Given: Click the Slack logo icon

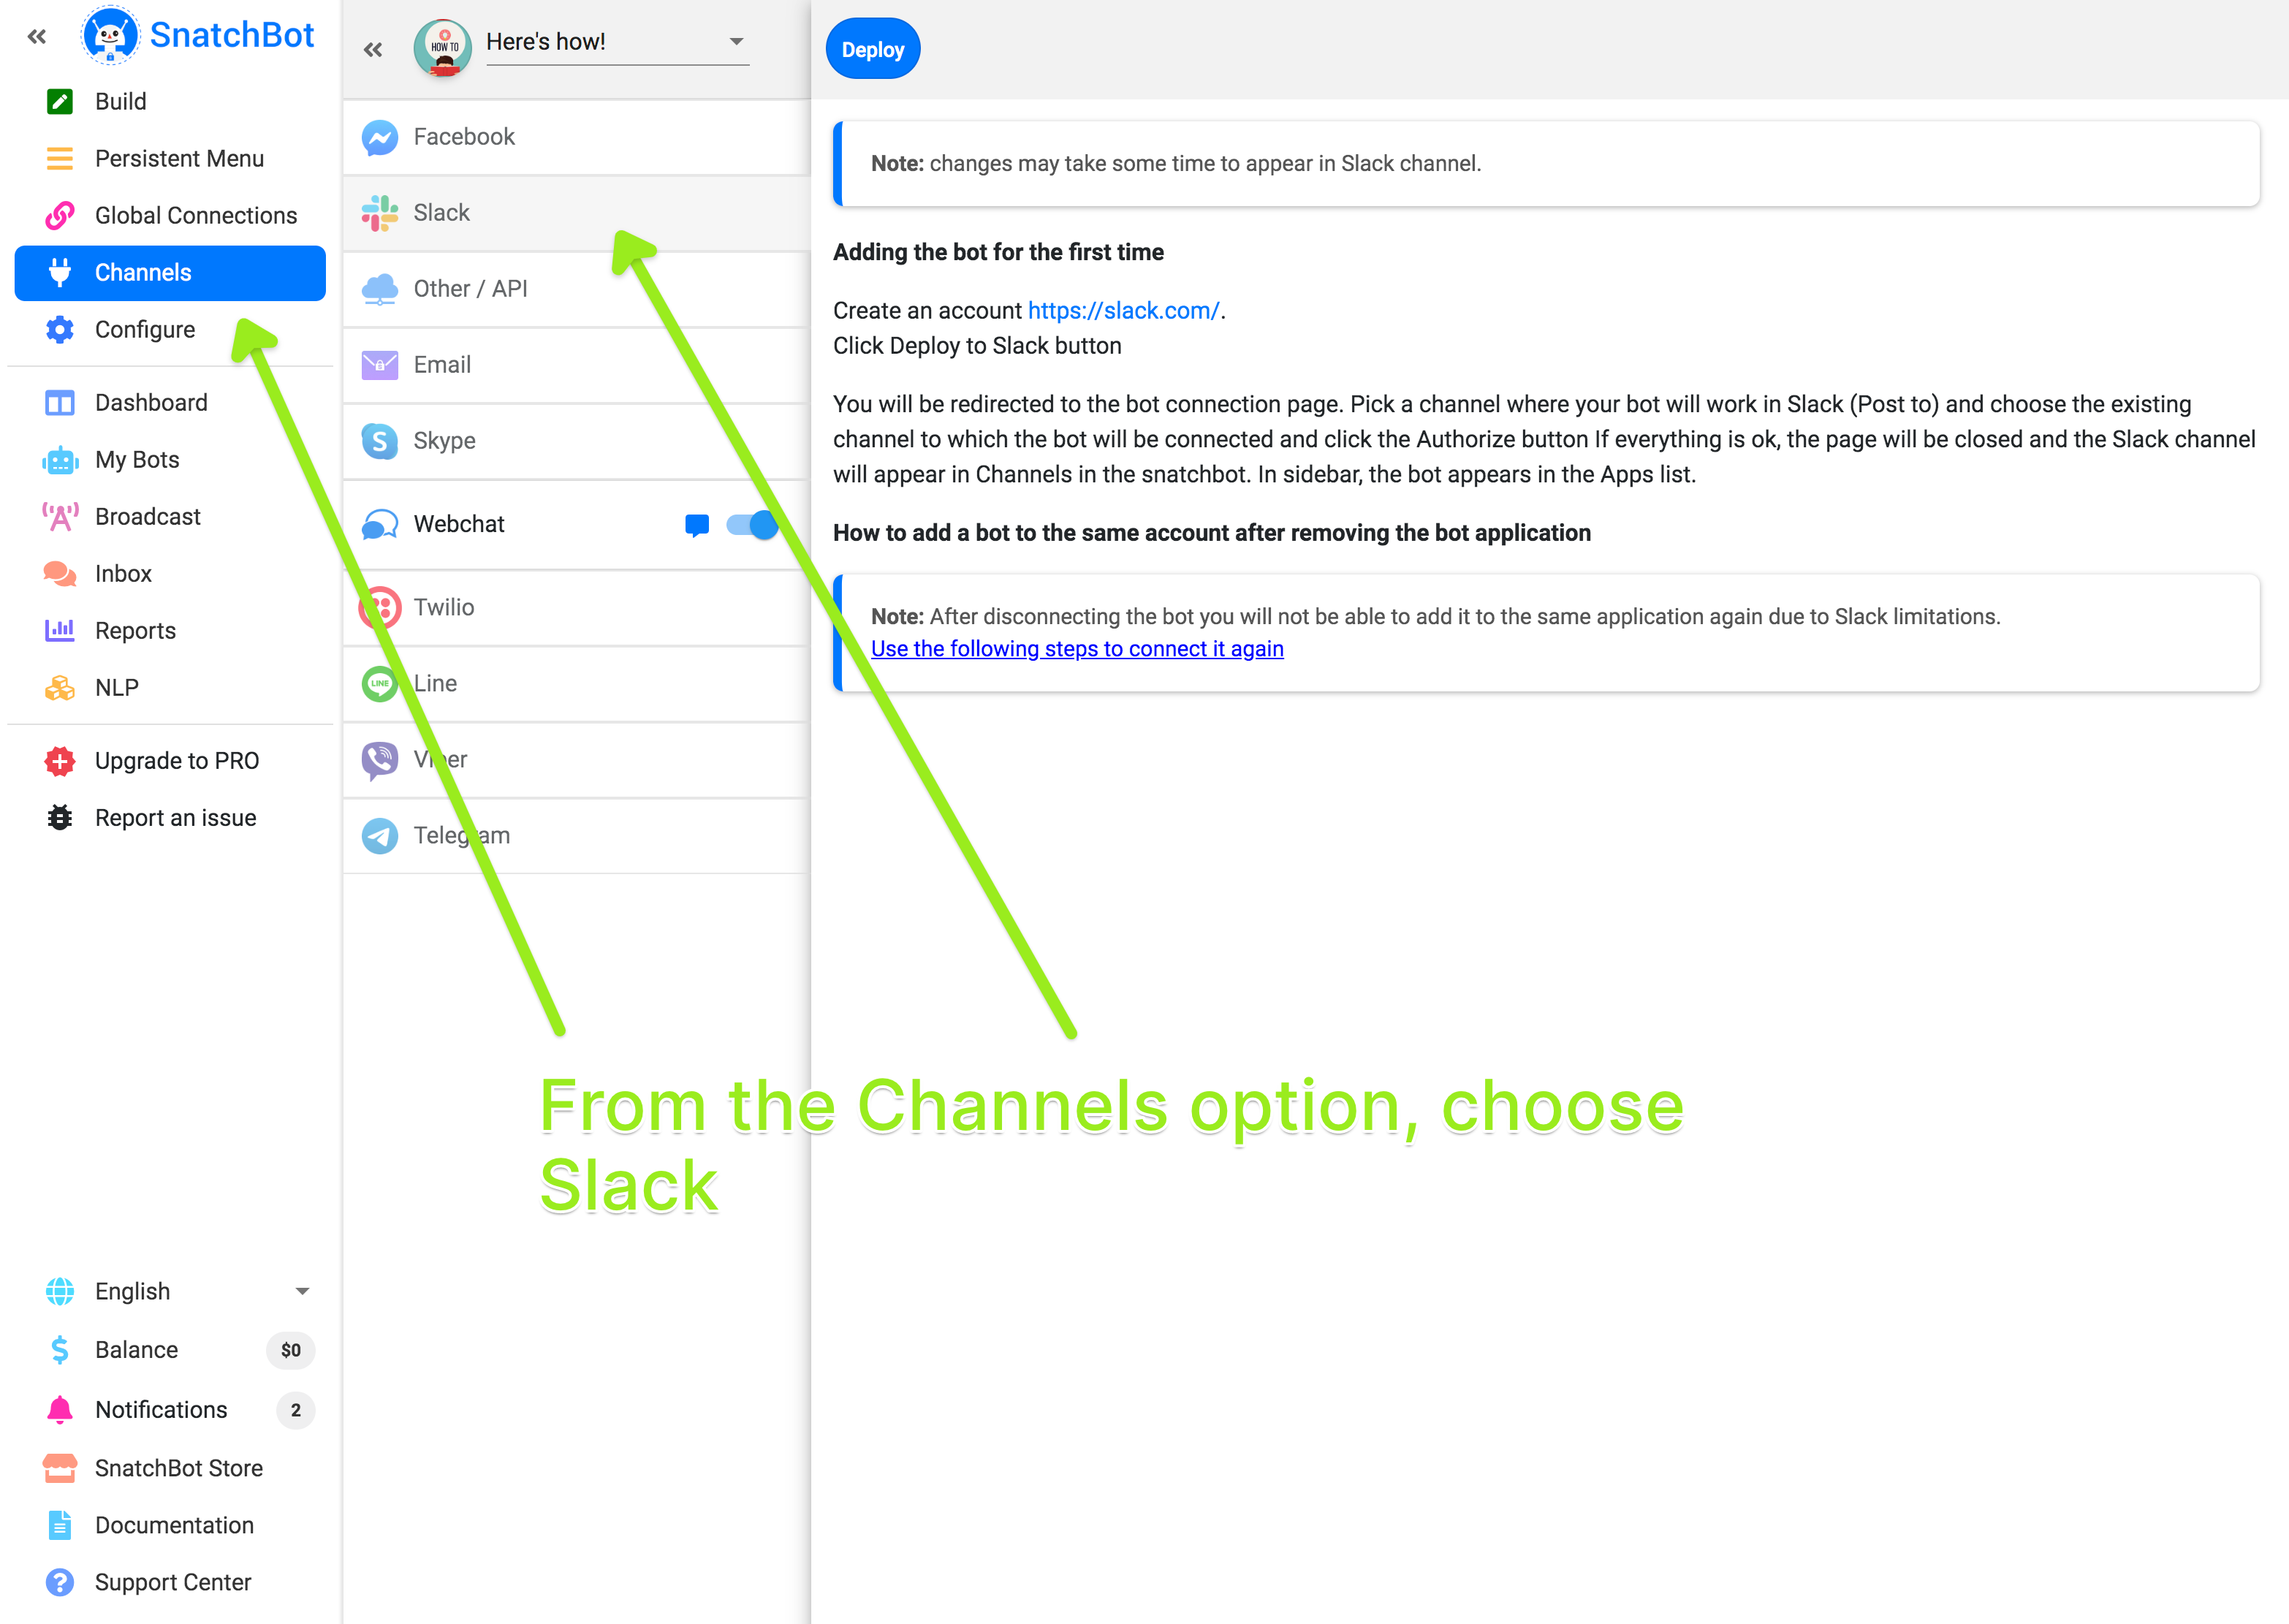Looking at the screenshot, I should tap(379, 213).
